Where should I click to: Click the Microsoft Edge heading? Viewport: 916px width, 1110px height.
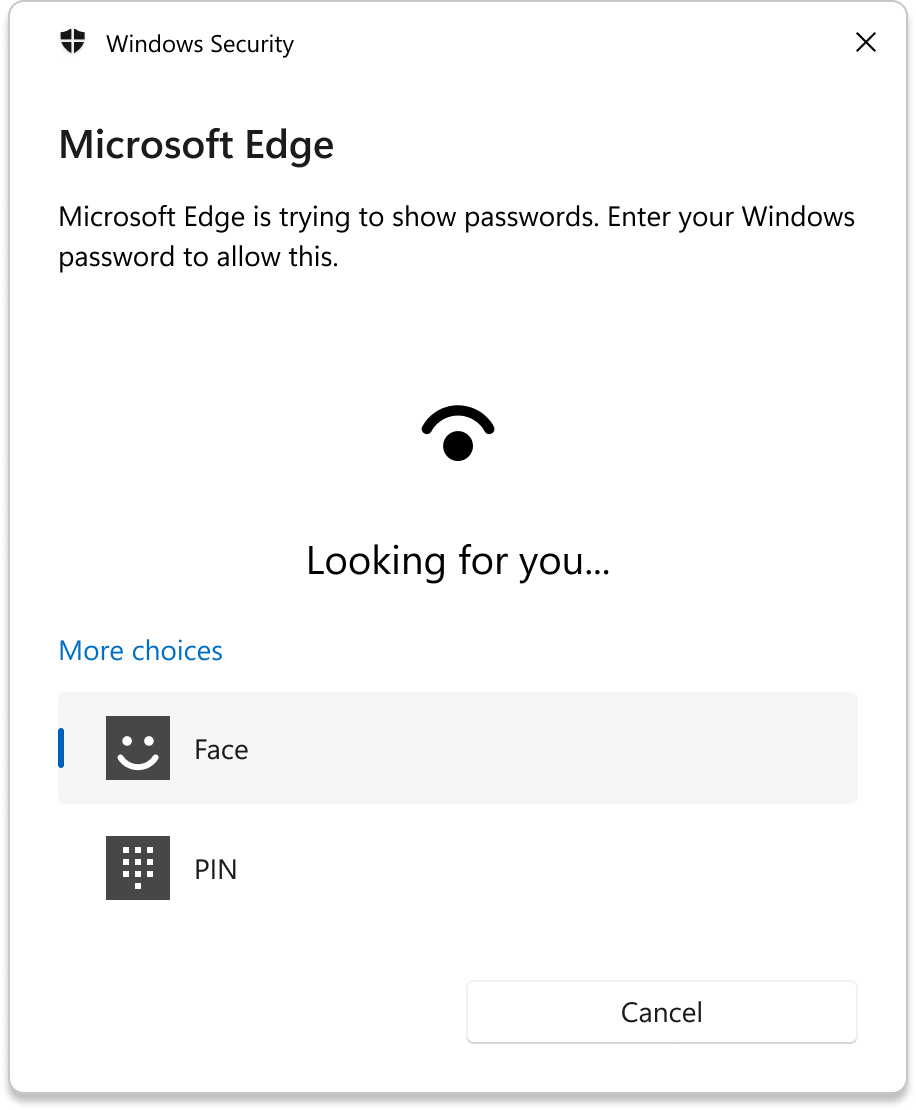[196, 145]
